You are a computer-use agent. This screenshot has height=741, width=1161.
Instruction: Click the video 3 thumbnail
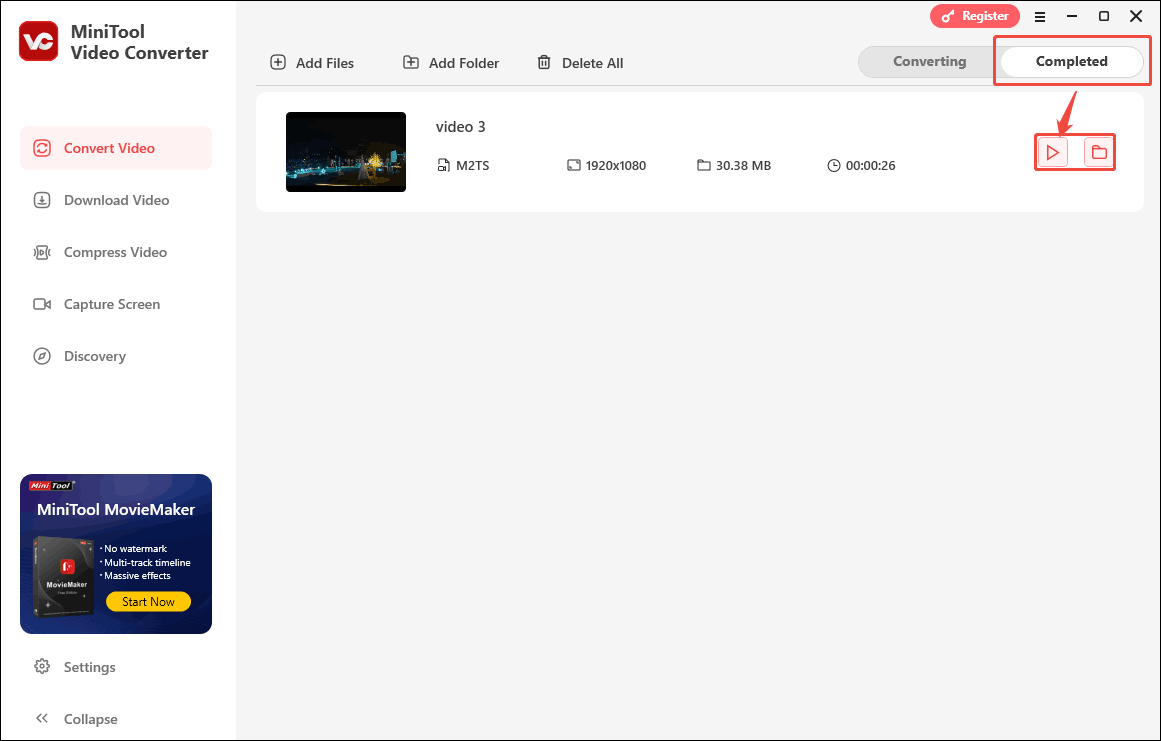[346, 152]
